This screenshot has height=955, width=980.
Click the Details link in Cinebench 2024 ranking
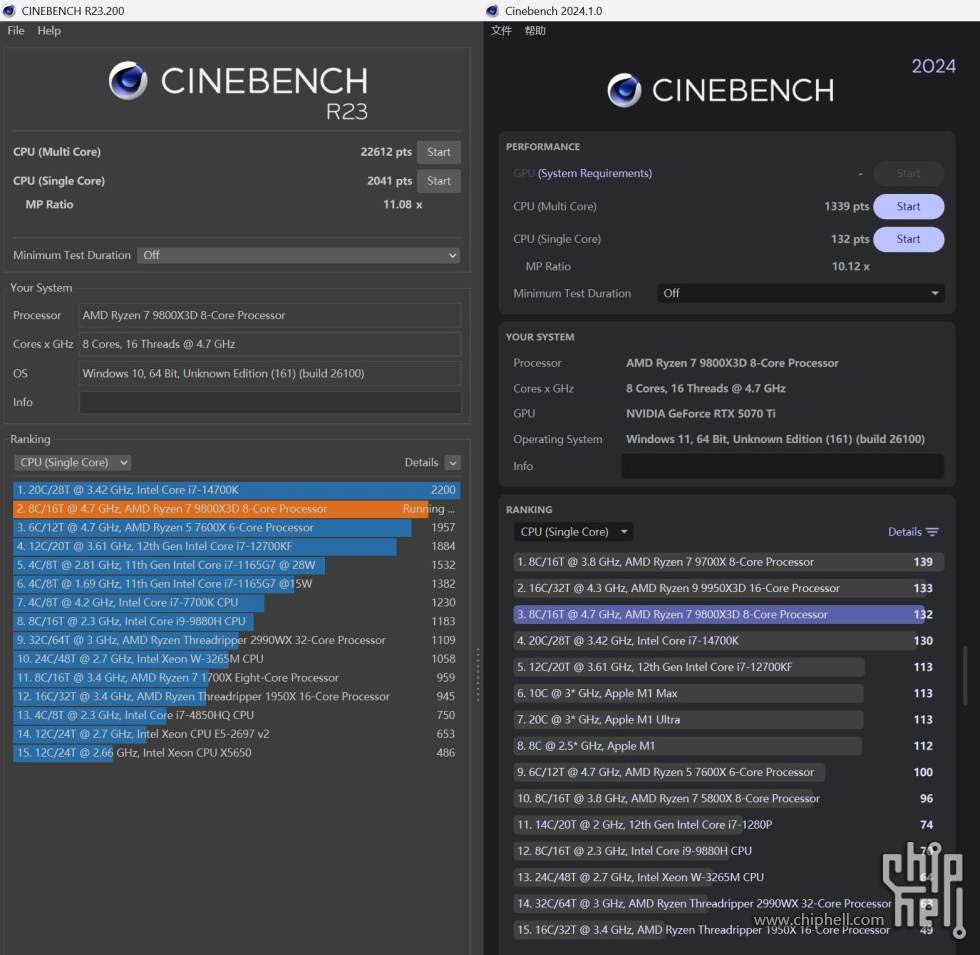coord(904,532)
